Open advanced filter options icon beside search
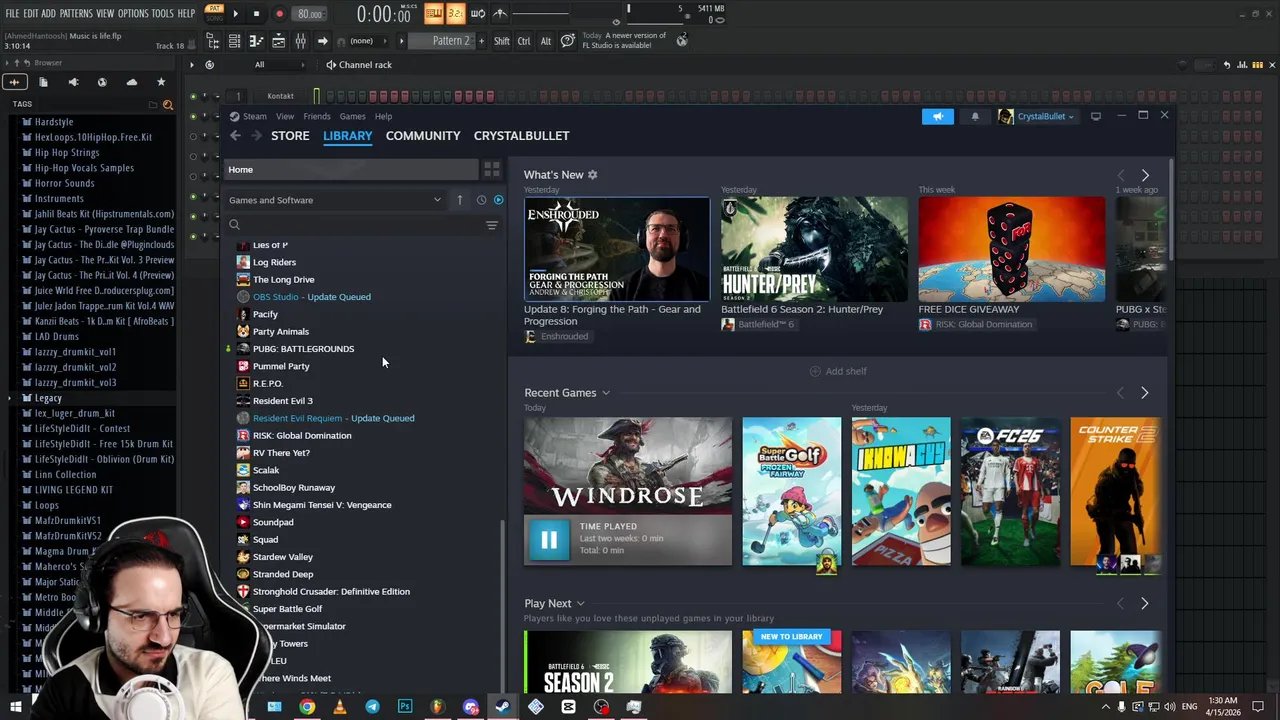Screen dimensions: 1280x720 click(x=491, y=225)
